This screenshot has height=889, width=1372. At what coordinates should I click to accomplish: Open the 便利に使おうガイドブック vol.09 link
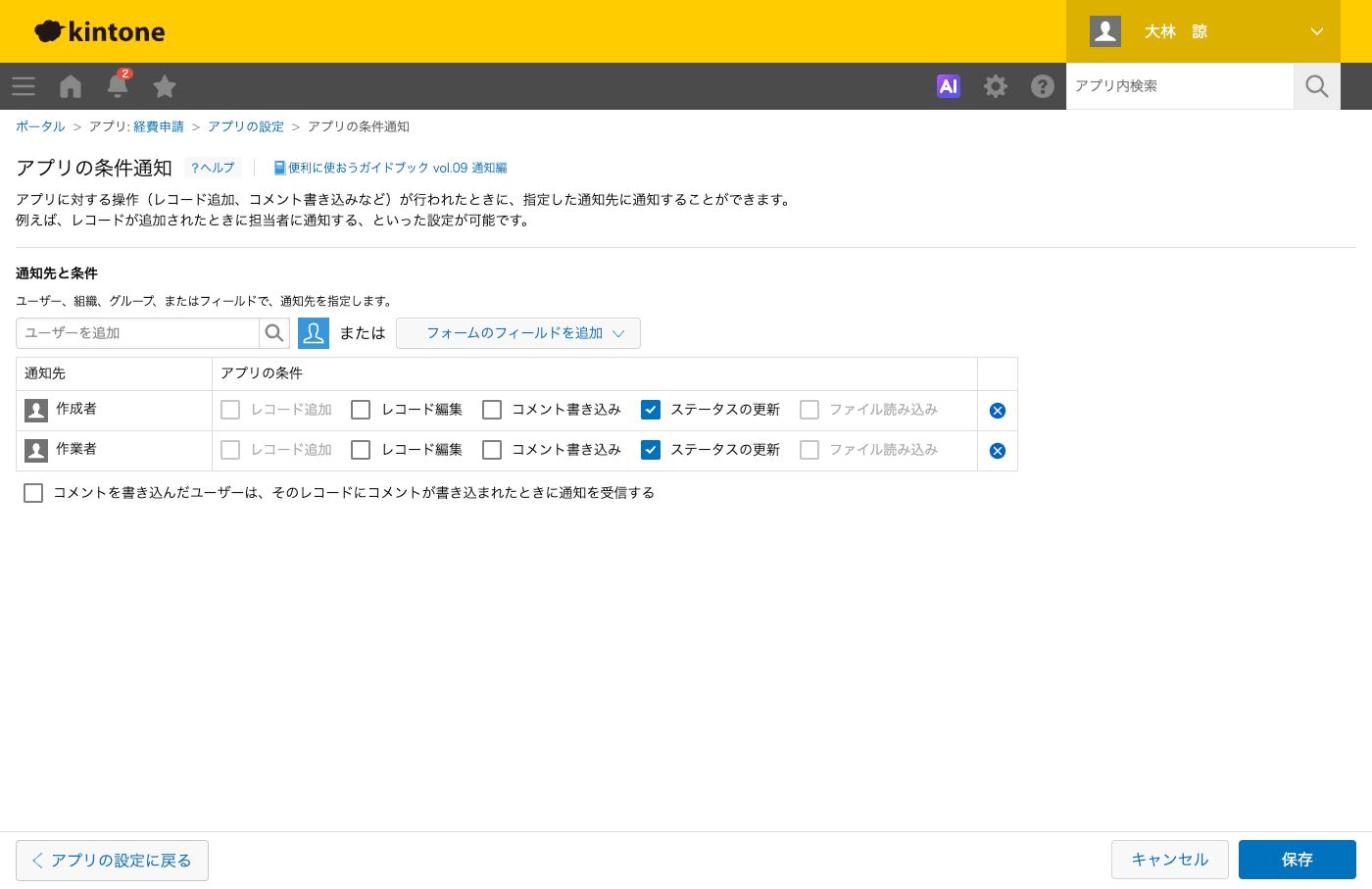[390, 168]
